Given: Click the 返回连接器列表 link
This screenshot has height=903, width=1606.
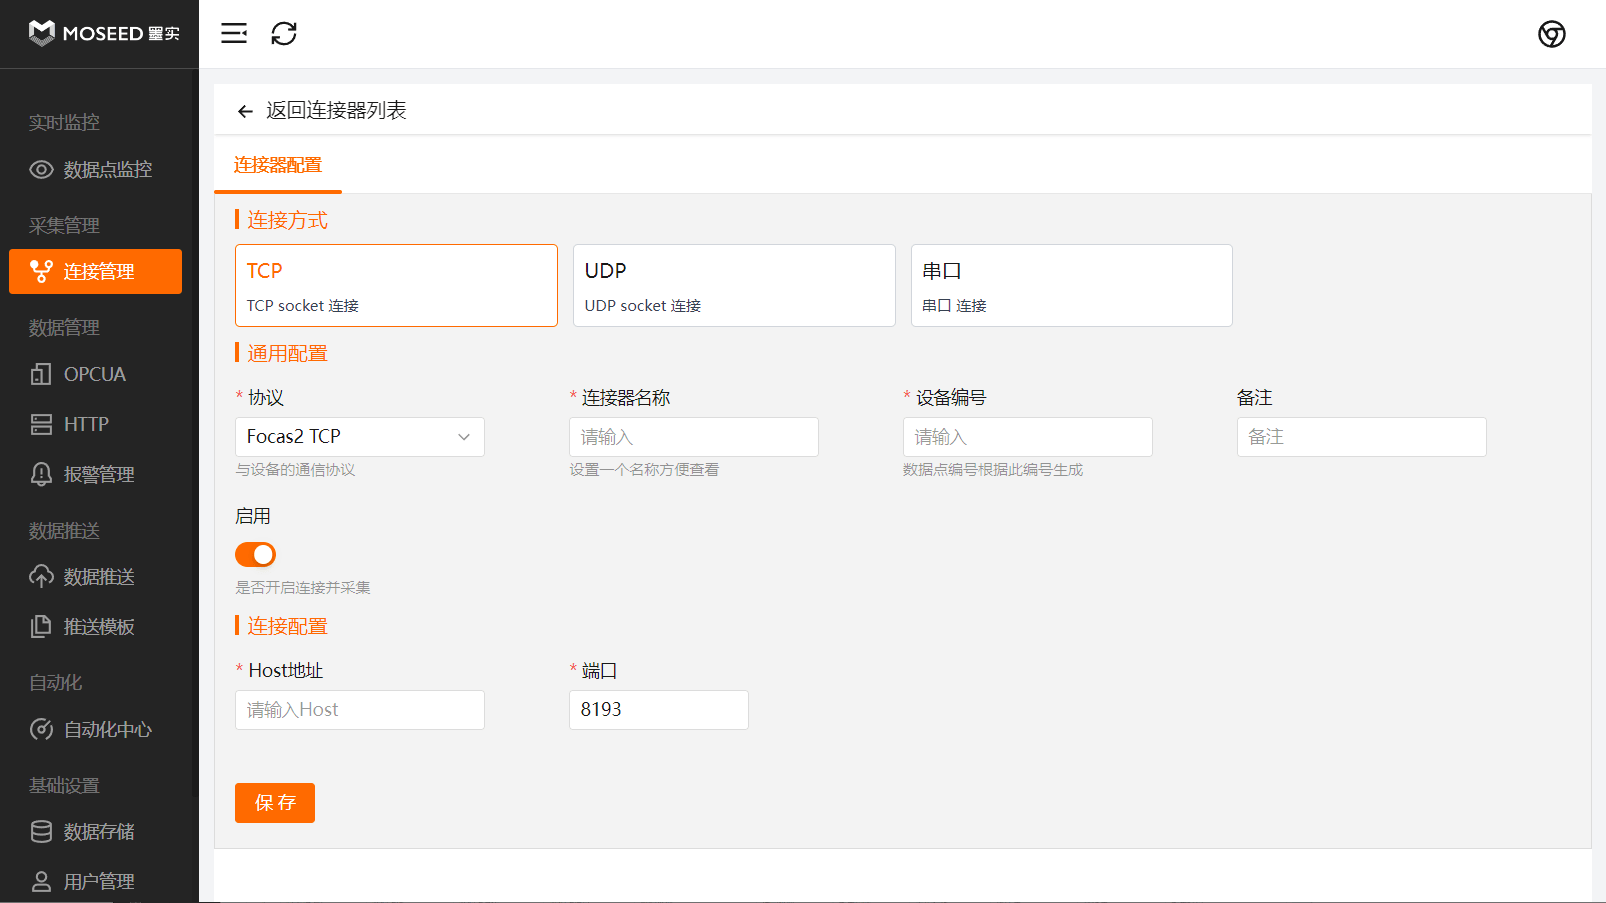Looking at the screenshot, I should pyautogui.click(x=336, y=111).
